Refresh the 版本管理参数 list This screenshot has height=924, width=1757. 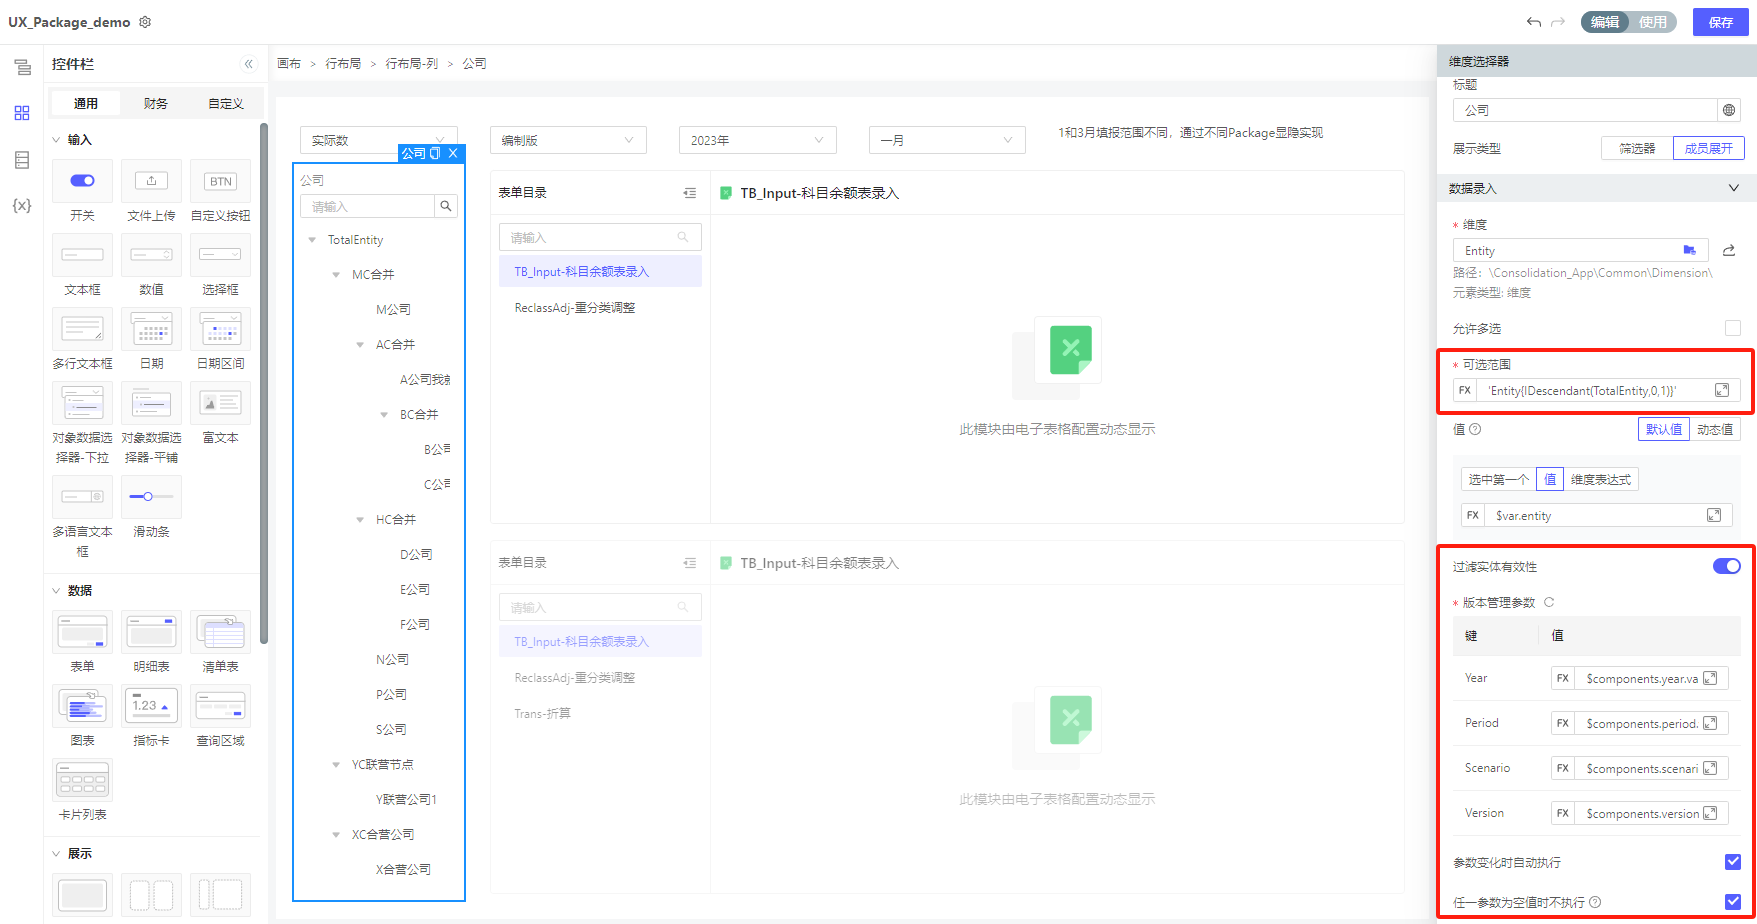click(1549, 602)
